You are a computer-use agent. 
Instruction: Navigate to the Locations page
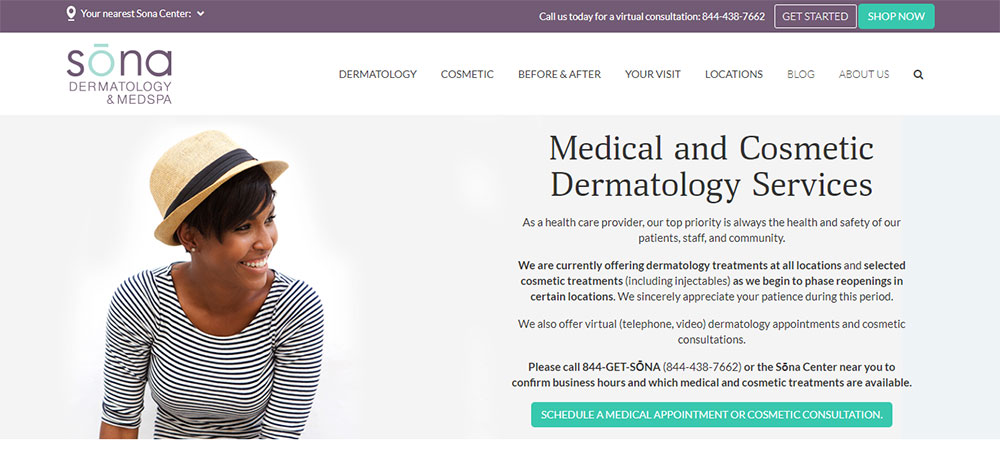(x=733, y=74)
